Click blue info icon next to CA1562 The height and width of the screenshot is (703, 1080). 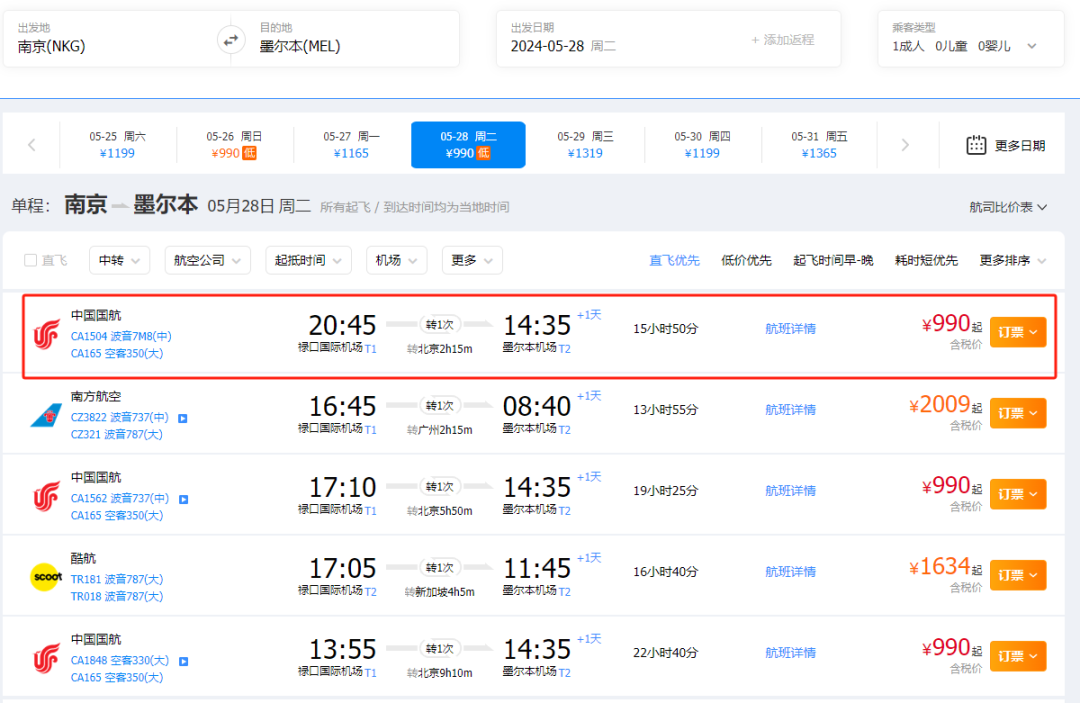click(184, 499)
